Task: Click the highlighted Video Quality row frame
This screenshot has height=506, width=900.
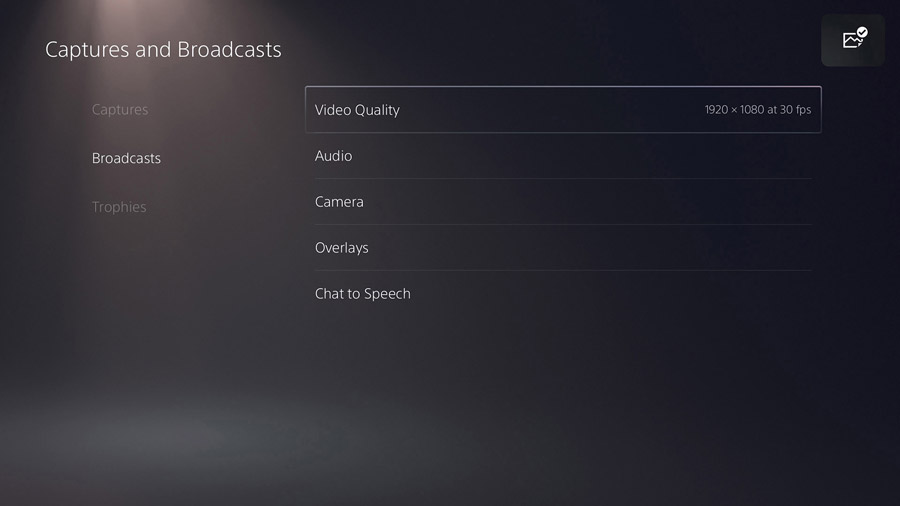Action: tap(563, 110)
